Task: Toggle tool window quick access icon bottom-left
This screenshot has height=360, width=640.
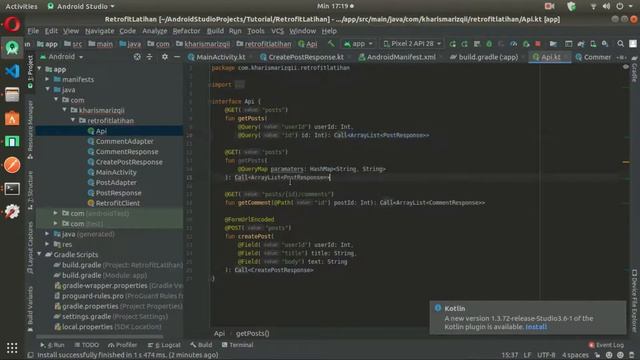Action: pyautogui.click(x=30, y=355)
